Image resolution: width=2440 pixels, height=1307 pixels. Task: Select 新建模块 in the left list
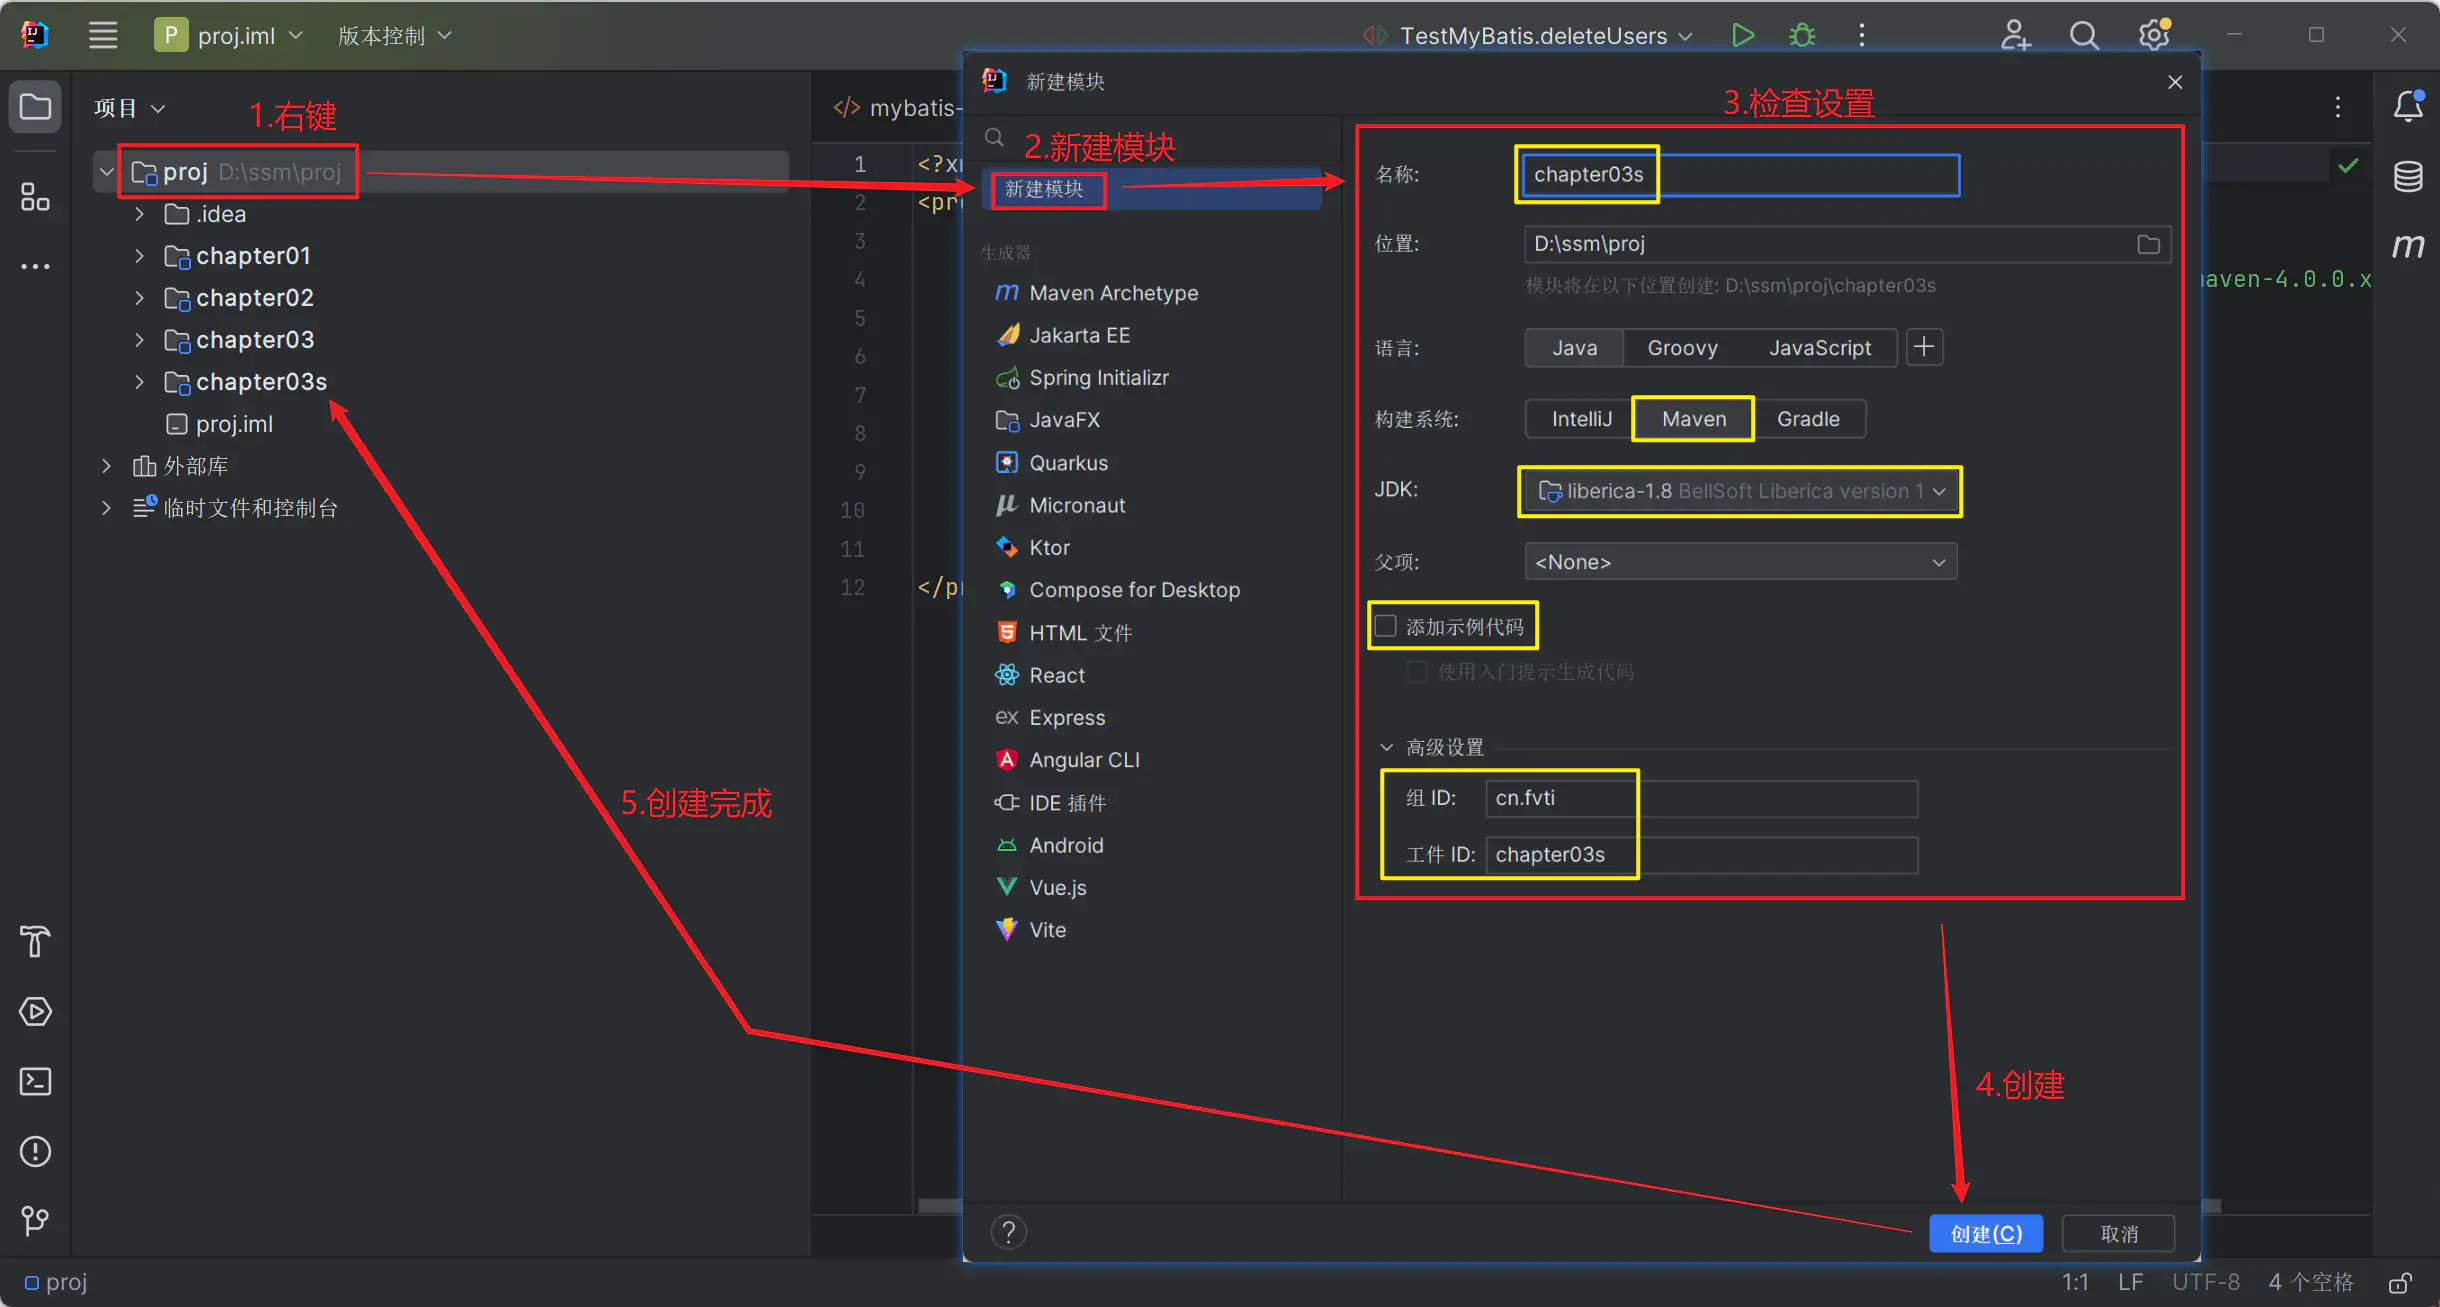[x=1154, y=189]
